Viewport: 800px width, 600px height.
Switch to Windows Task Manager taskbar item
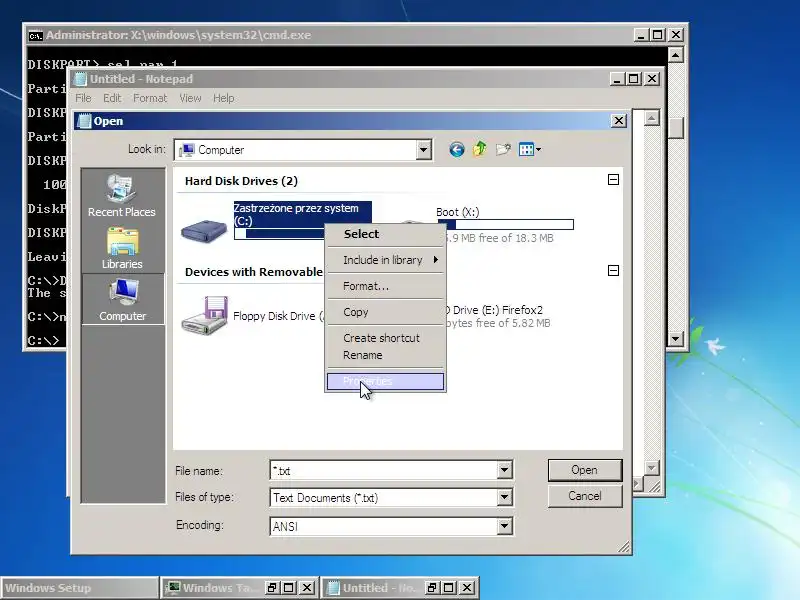pyautogui.click(x=212, y=588)
